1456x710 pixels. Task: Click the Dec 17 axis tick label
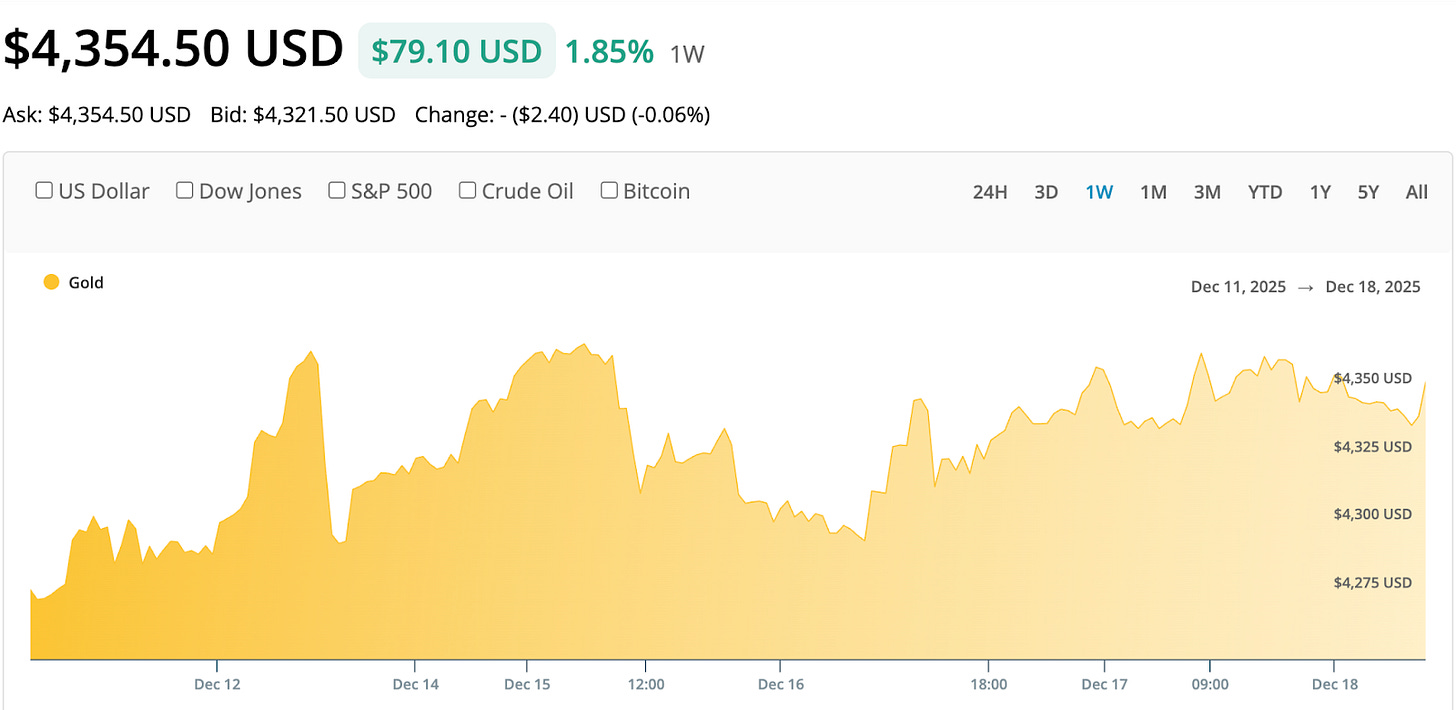pyautogui.click(x=1105, y=684)
